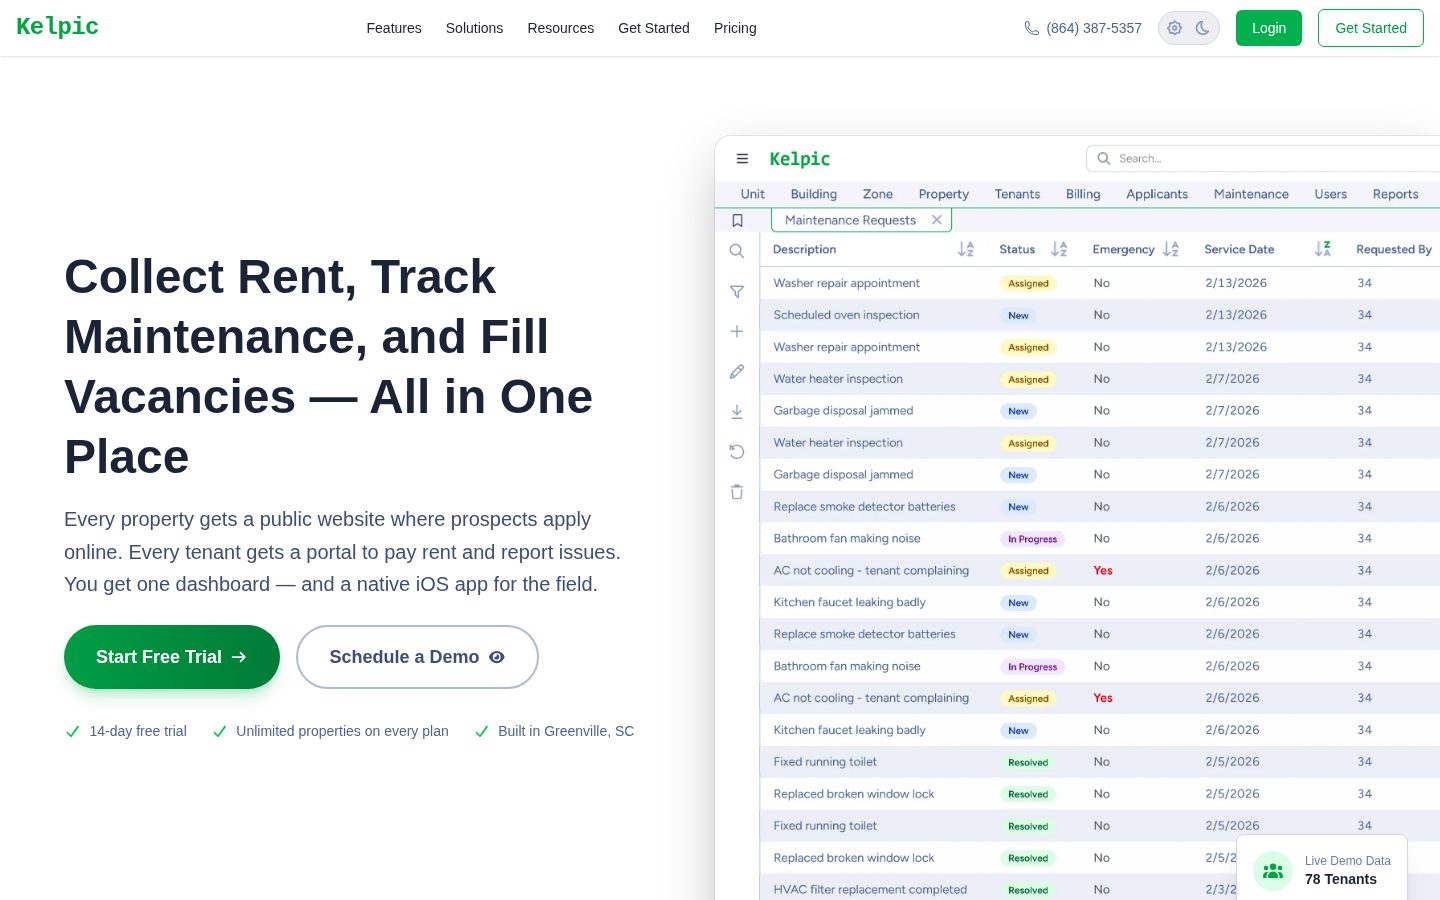The height and width of the screenshot is (900, 1440).
Task: Open the Resources navigation item
Action: coord(561,28)
